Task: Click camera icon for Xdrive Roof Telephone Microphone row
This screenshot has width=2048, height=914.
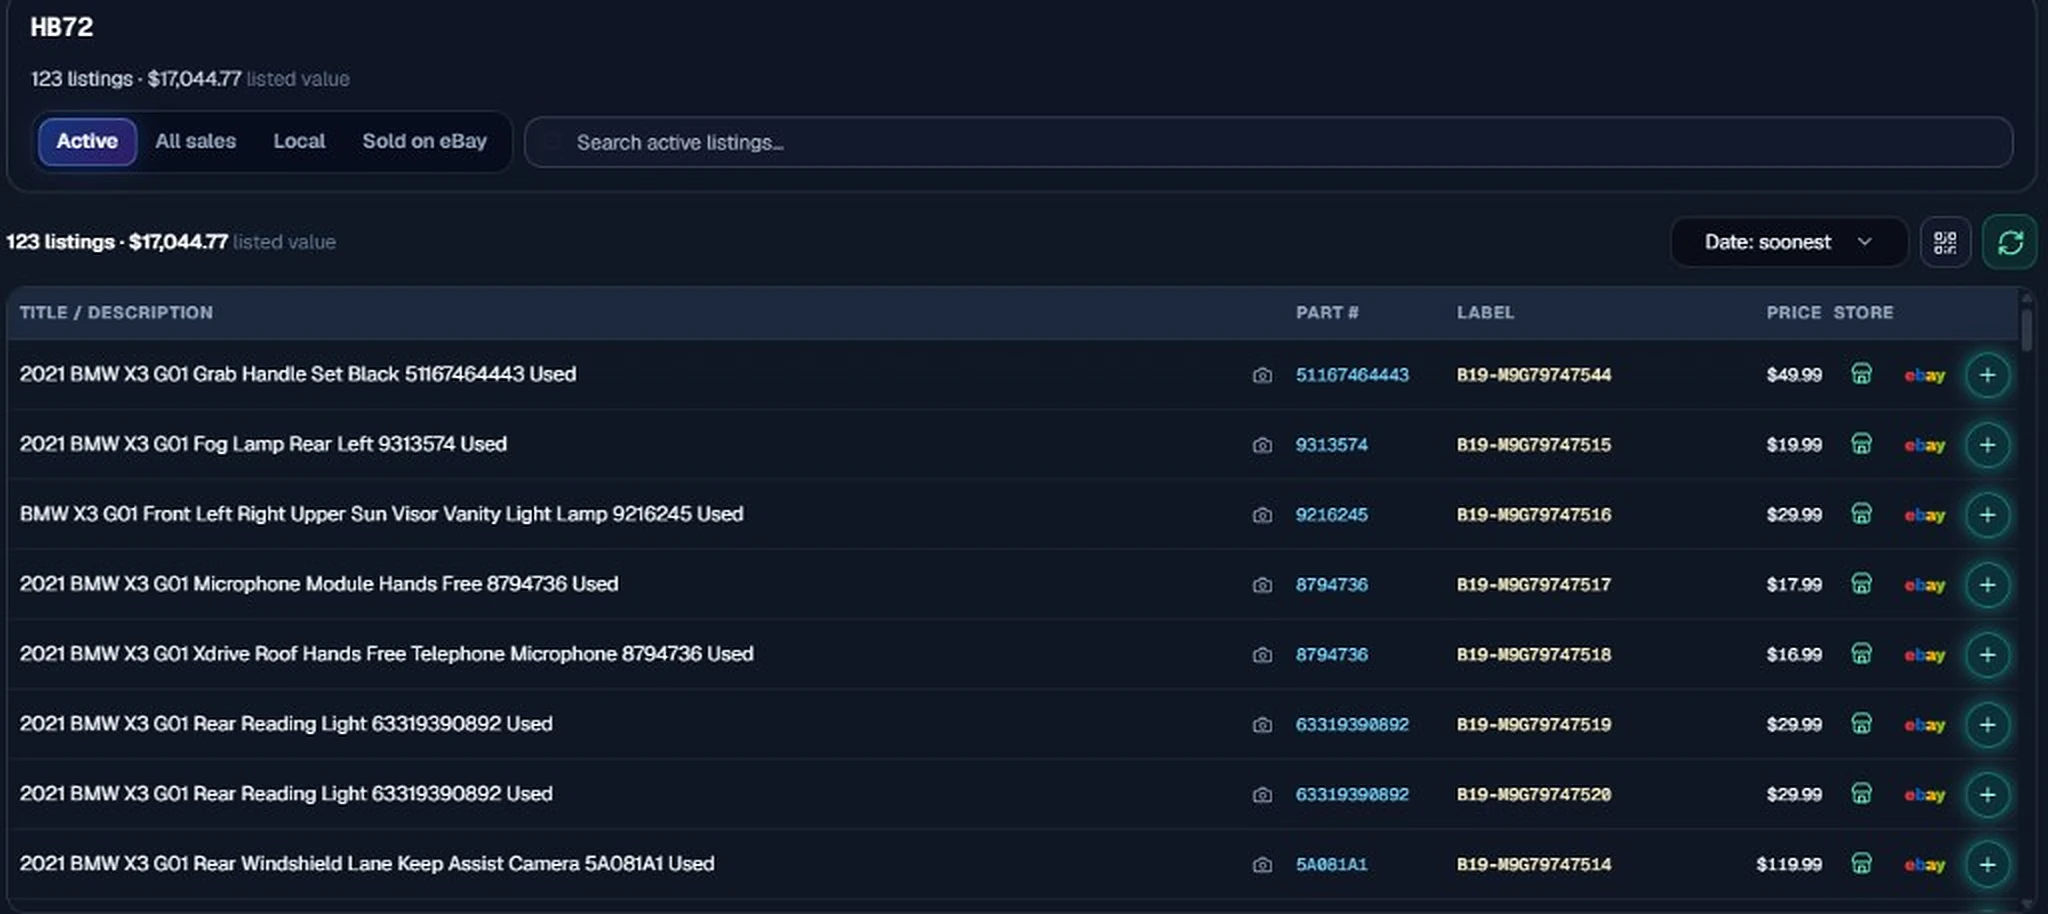Action: tap(1262, 655)
